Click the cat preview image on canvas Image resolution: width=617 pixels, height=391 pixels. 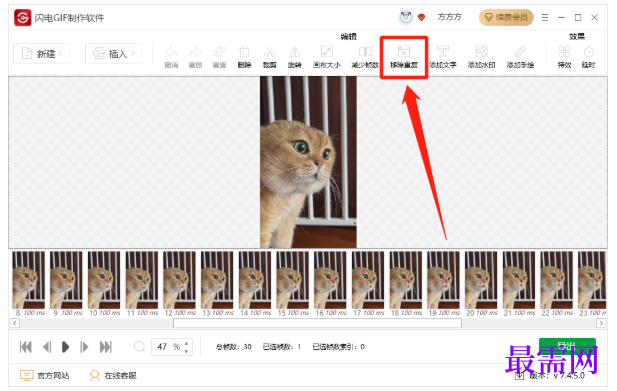308,162
